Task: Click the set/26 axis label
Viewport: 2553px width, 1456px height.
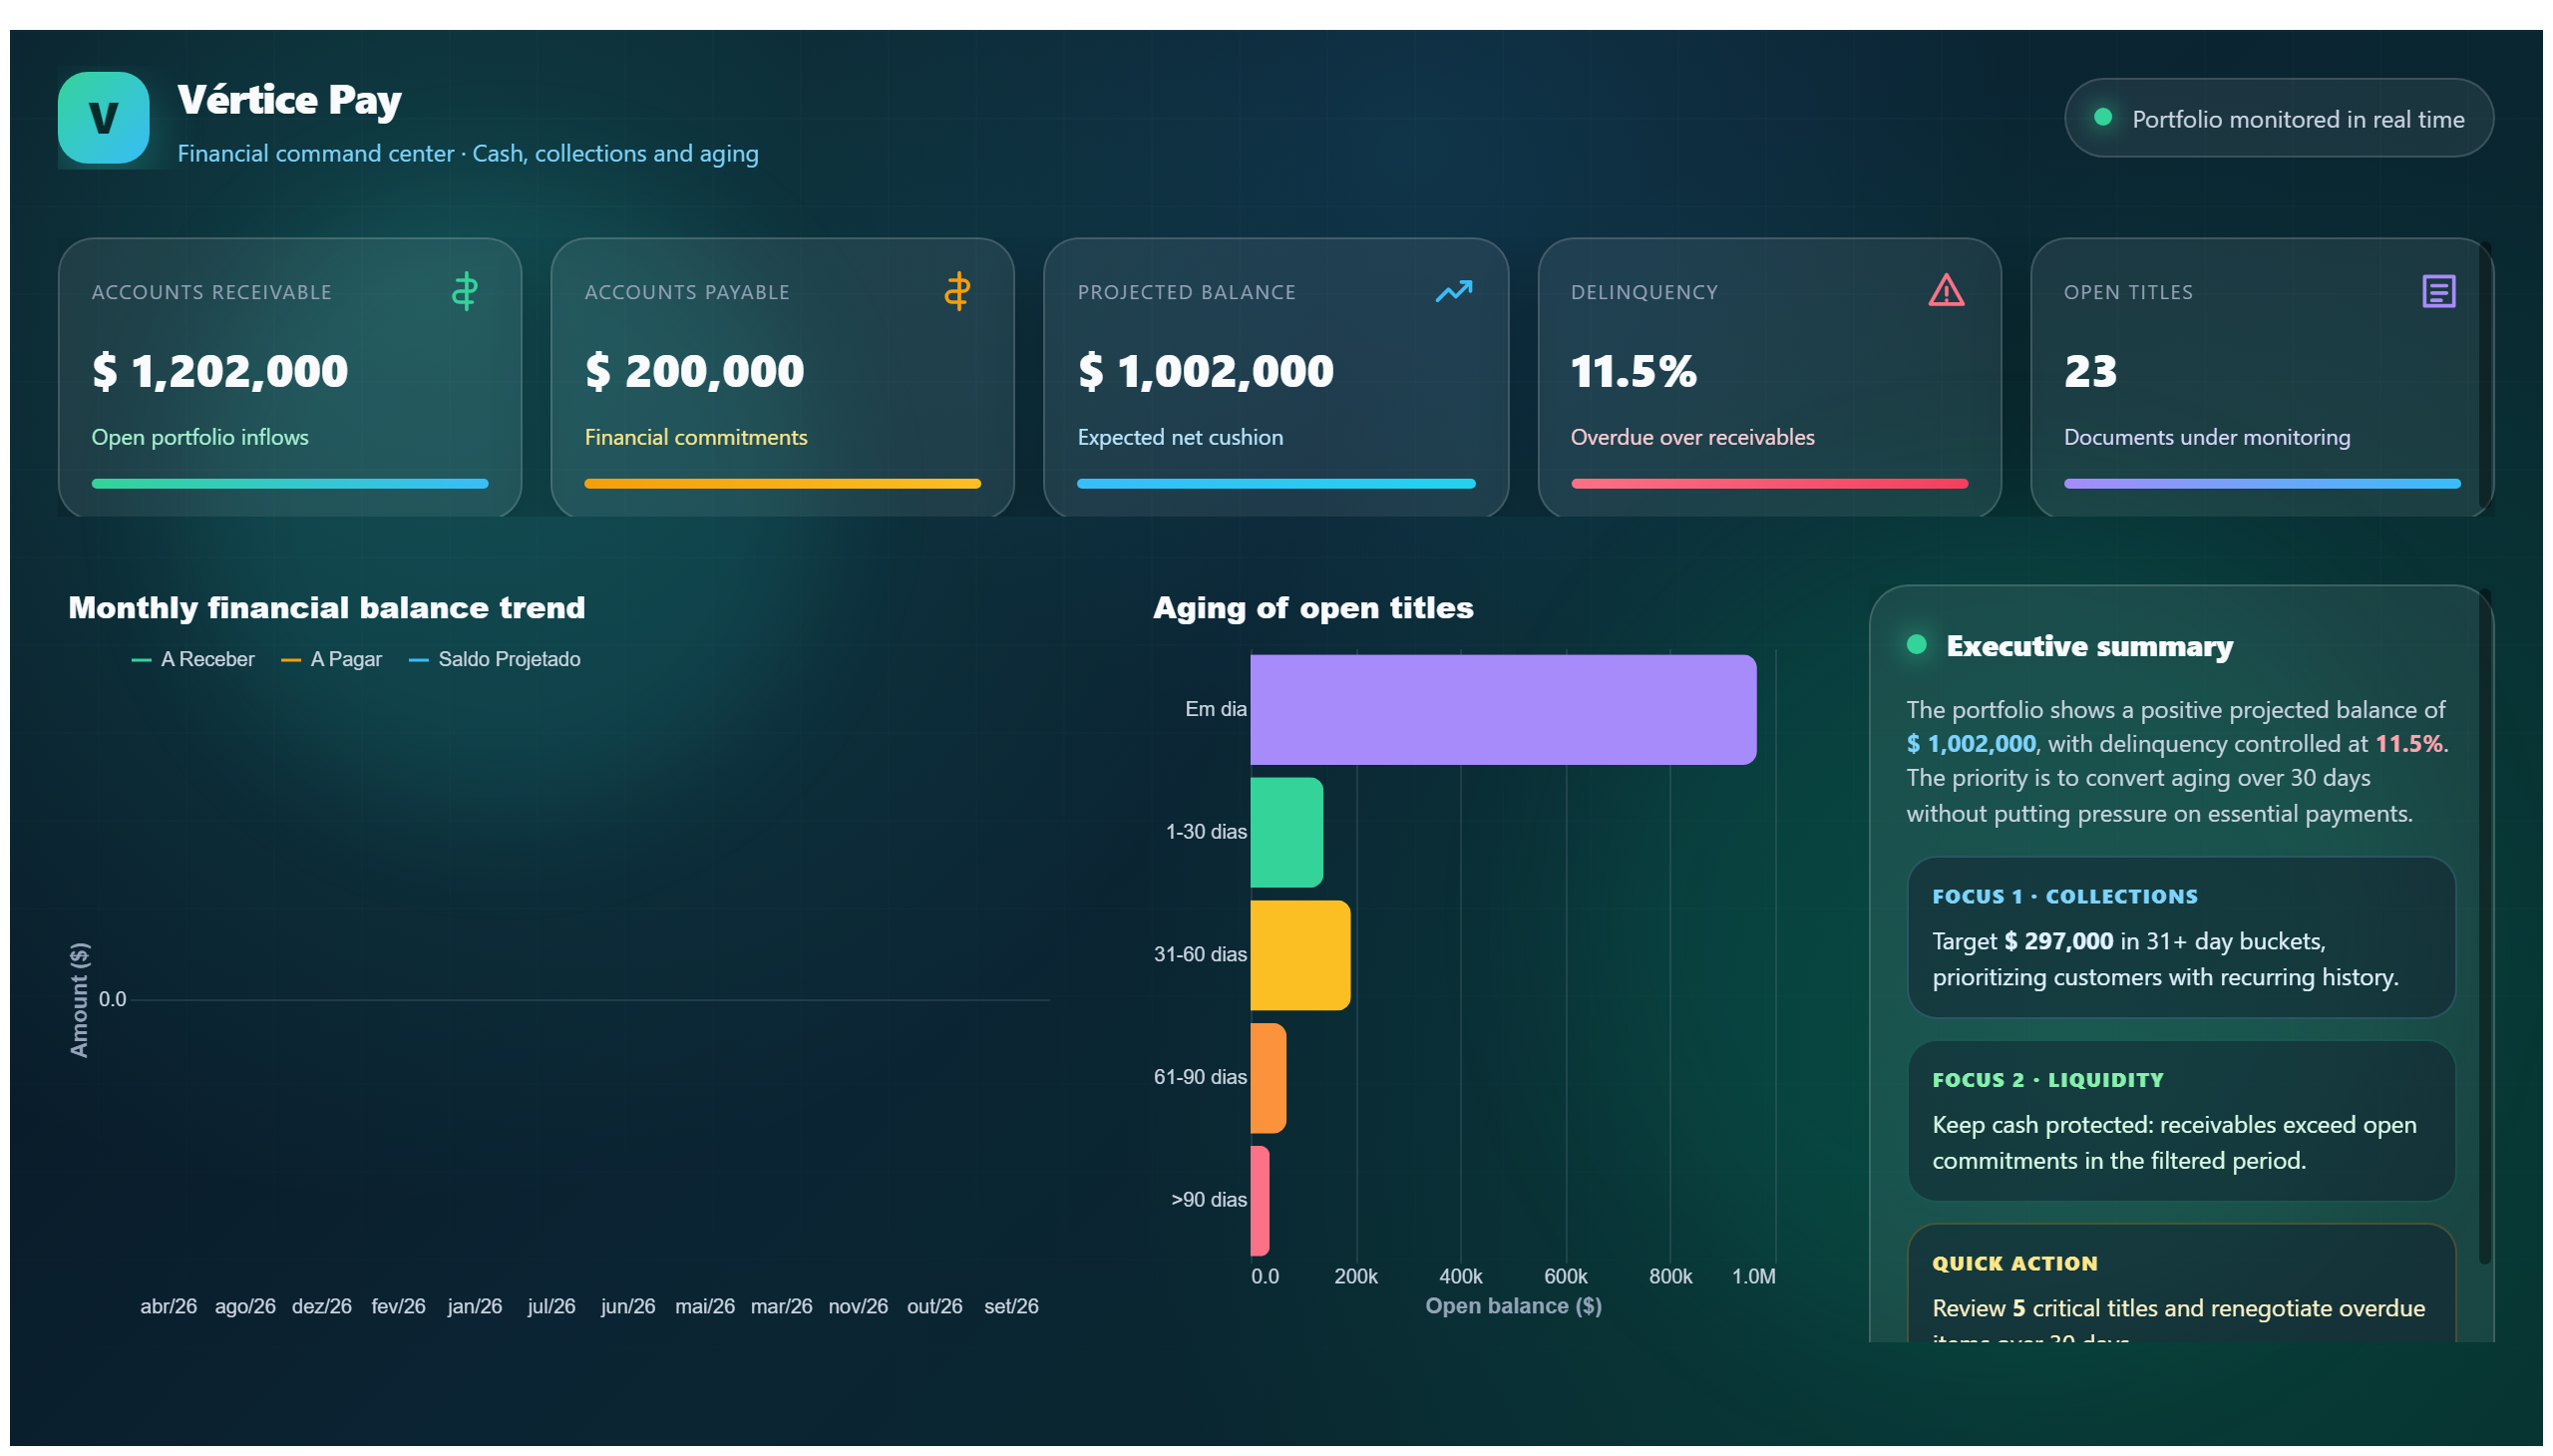Action: click(x=1011, y=1306)
